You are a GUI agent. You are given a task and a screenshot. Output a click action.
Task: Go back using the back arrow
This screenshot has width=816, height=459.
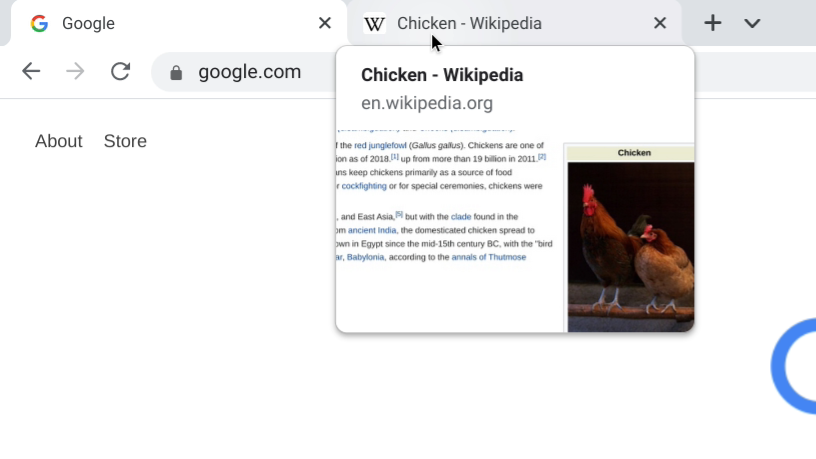pyautogui.click(x=31, y=71)
